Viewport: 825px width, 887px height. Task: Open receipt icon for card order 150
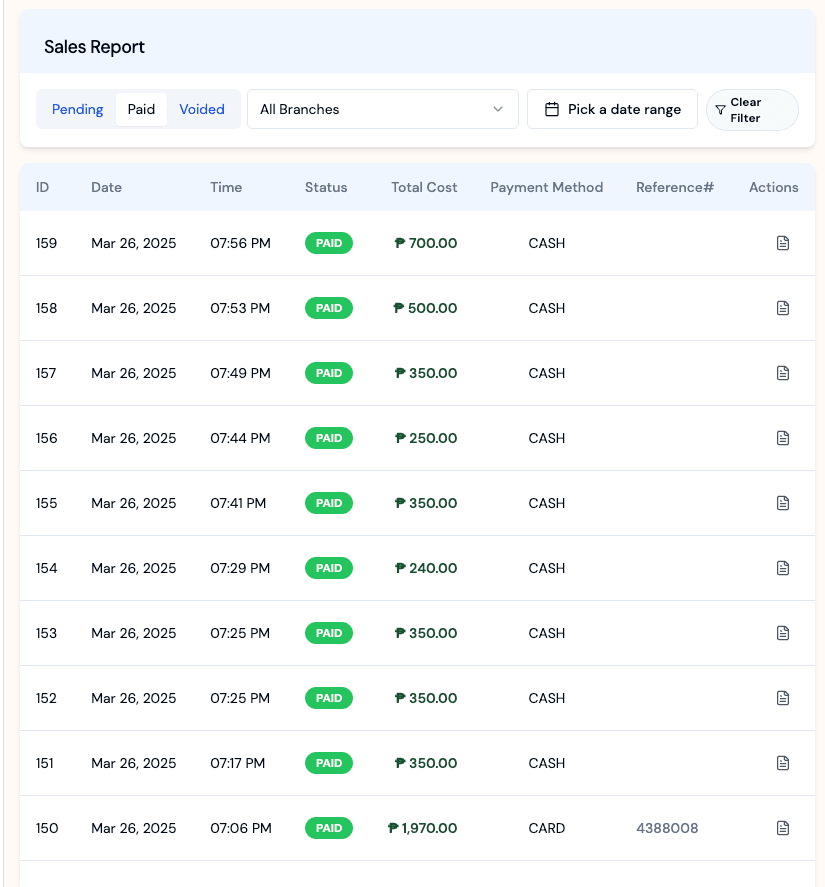coord(783,828)
